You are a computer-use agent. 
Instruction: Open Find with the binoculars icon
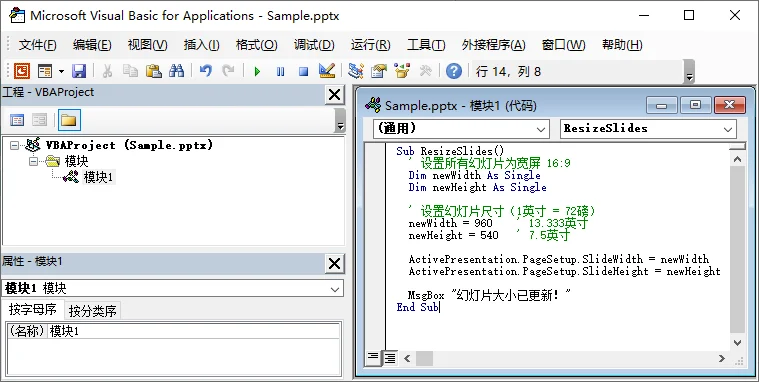tap(176, 71)
